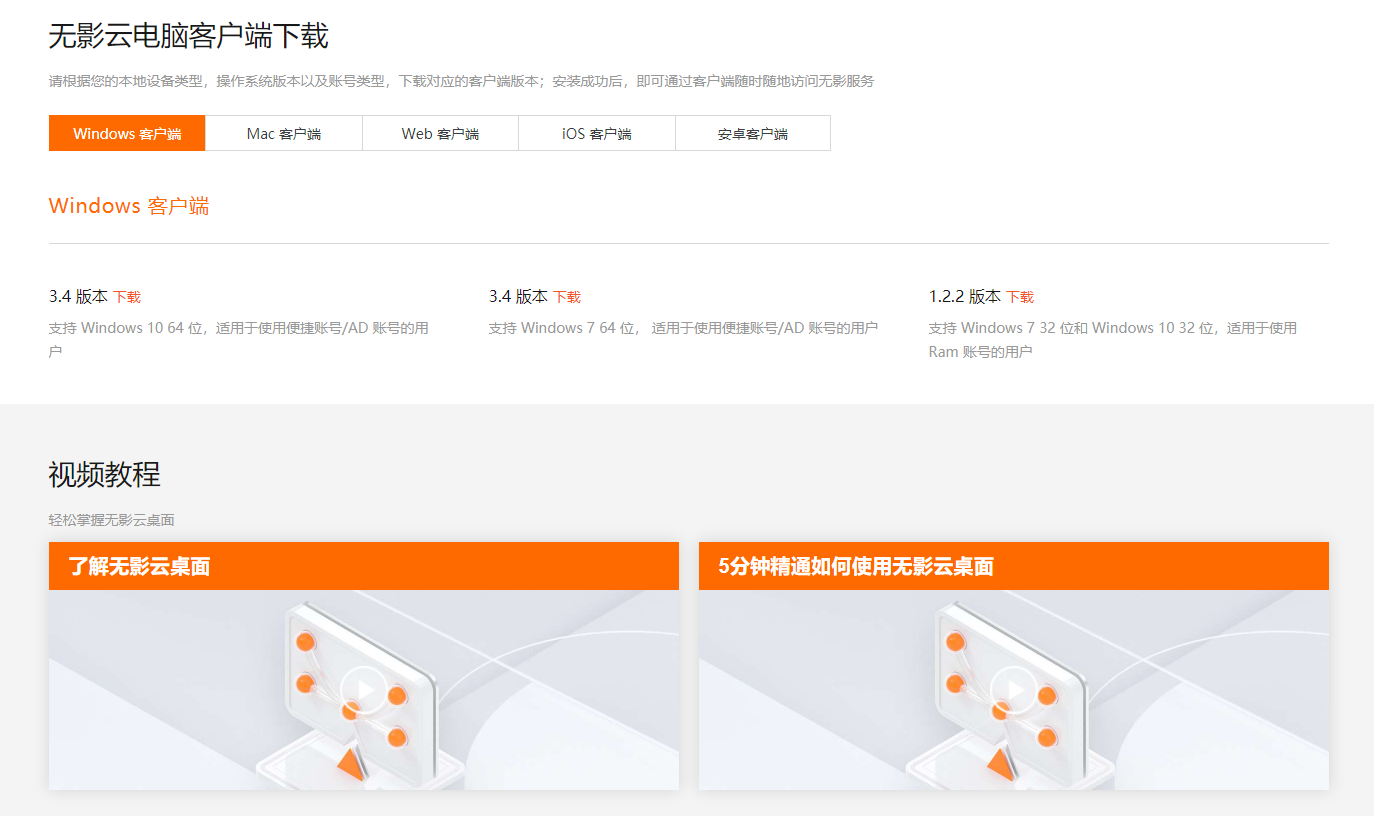Click the 了解无影云桌面 orange title bar
The height and width of the screenshot is (816, 1374).
(x=364, y=566)
